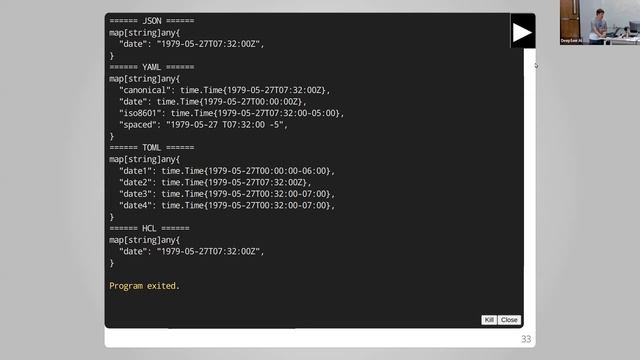Viewport: 640px width, 360px height.
Task: Click the "date1" entry in TOML output
Action: (x=227, y=171)
